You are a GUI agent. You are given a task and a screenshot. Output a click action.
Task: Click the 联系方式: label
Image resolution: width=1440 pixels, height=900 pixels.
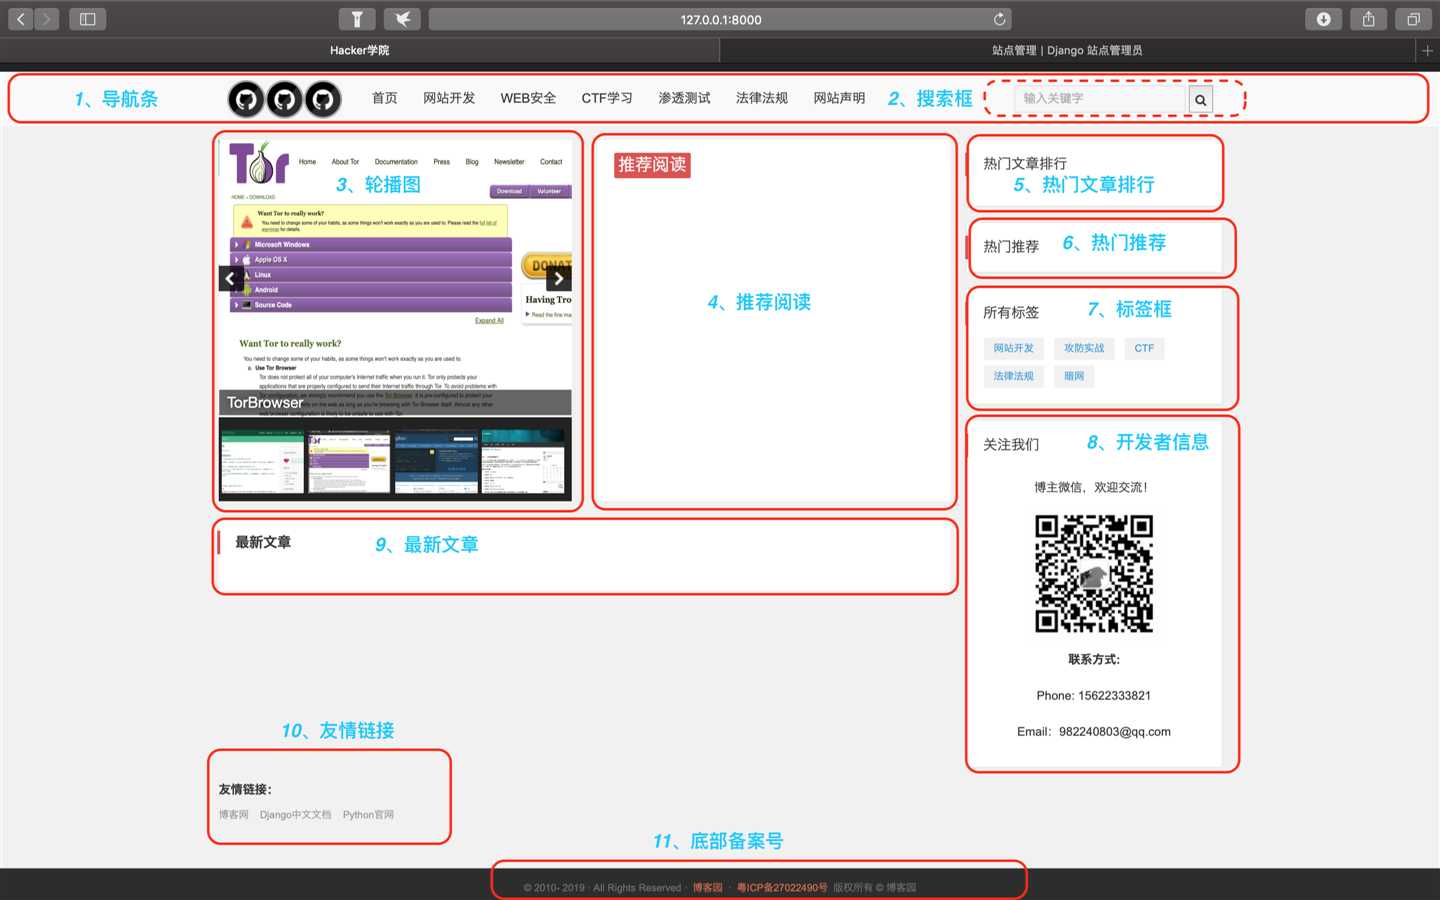1094,660
